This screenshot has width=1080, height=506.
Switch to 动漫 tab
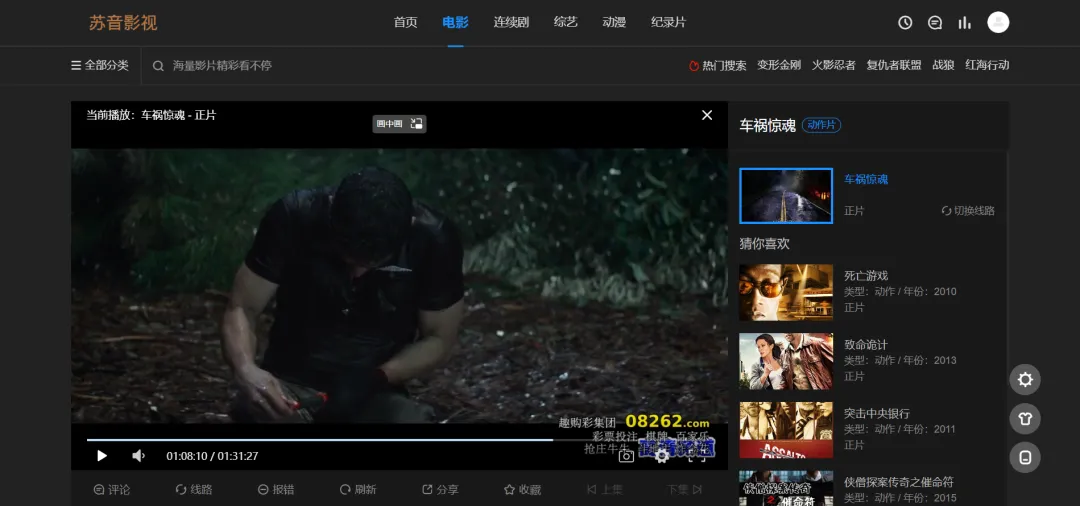tap(614, 23)
